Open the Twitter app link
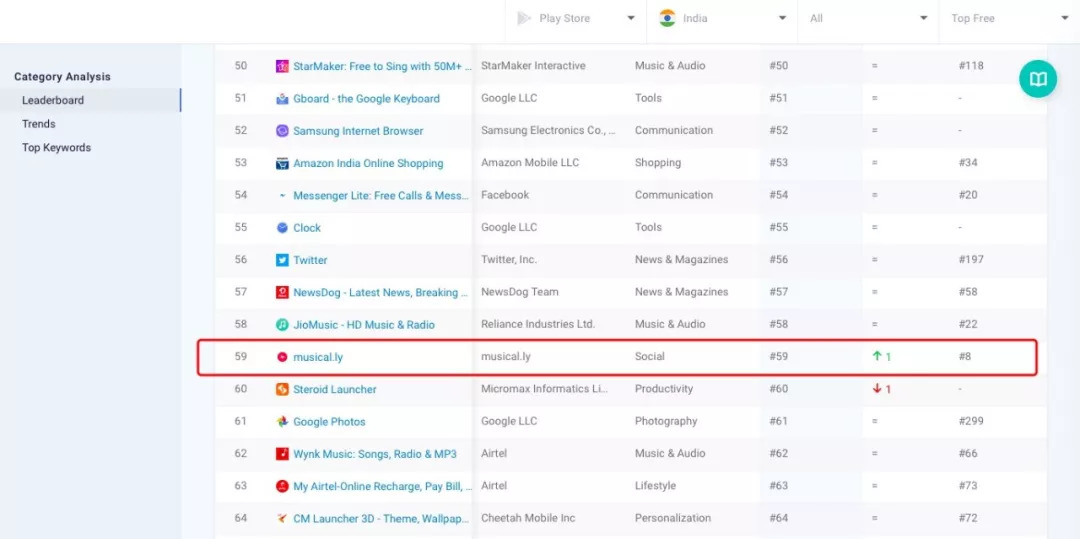 click(311, 260)
